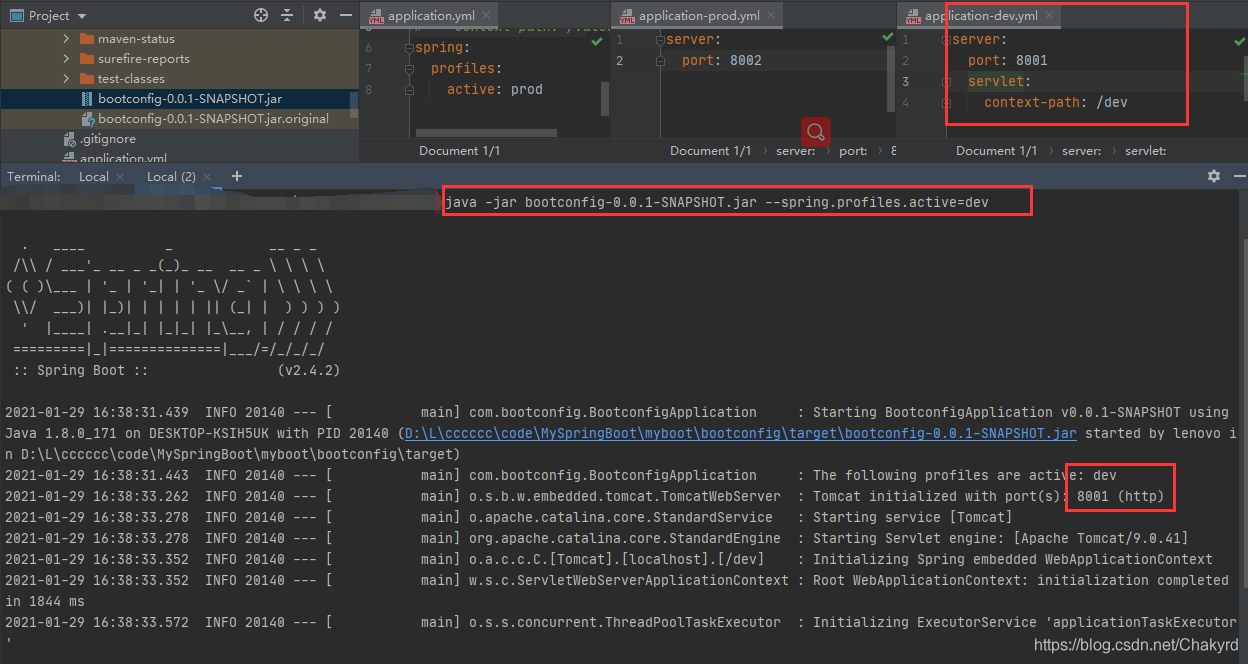Collapse the spring block fold arrow
Image resolution: width=1248 pixels, height=664 pixels.
409,47
